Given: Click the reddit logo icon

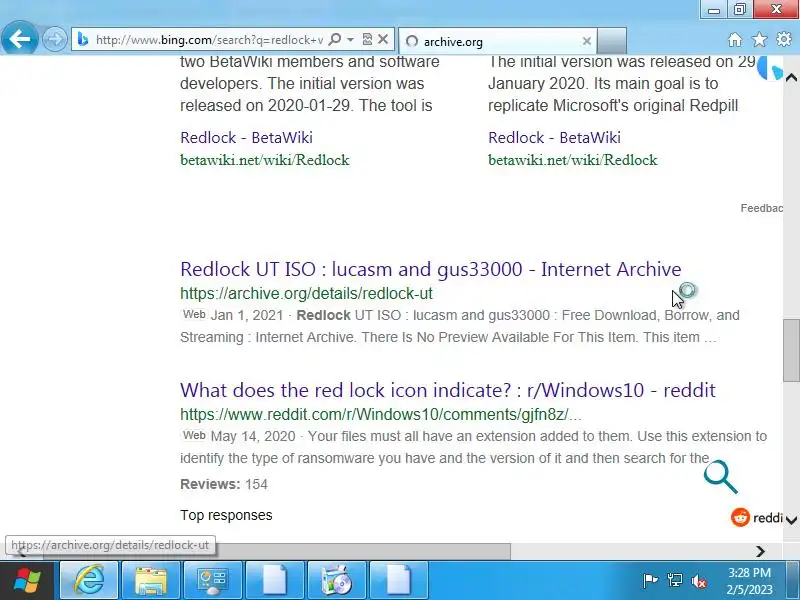Looking at the screenshot, I should point(740,517).
